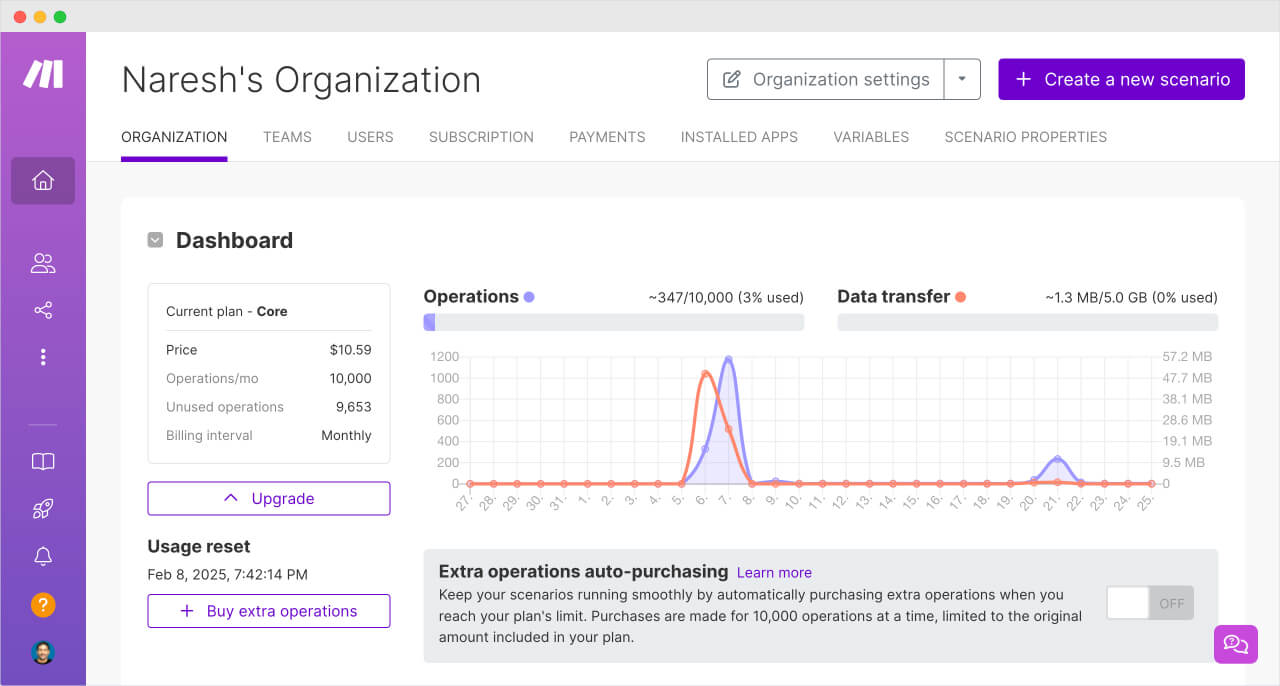Open the Organization settings dropdown arrow

click(x=963, y=79)
